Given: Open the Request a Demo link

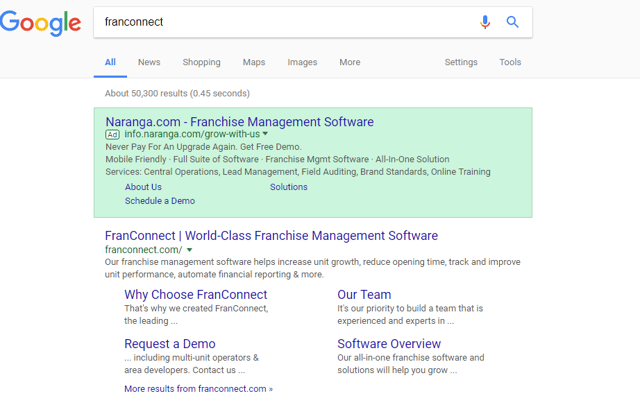Looking at the screenshot, I should tap(170, 344).
